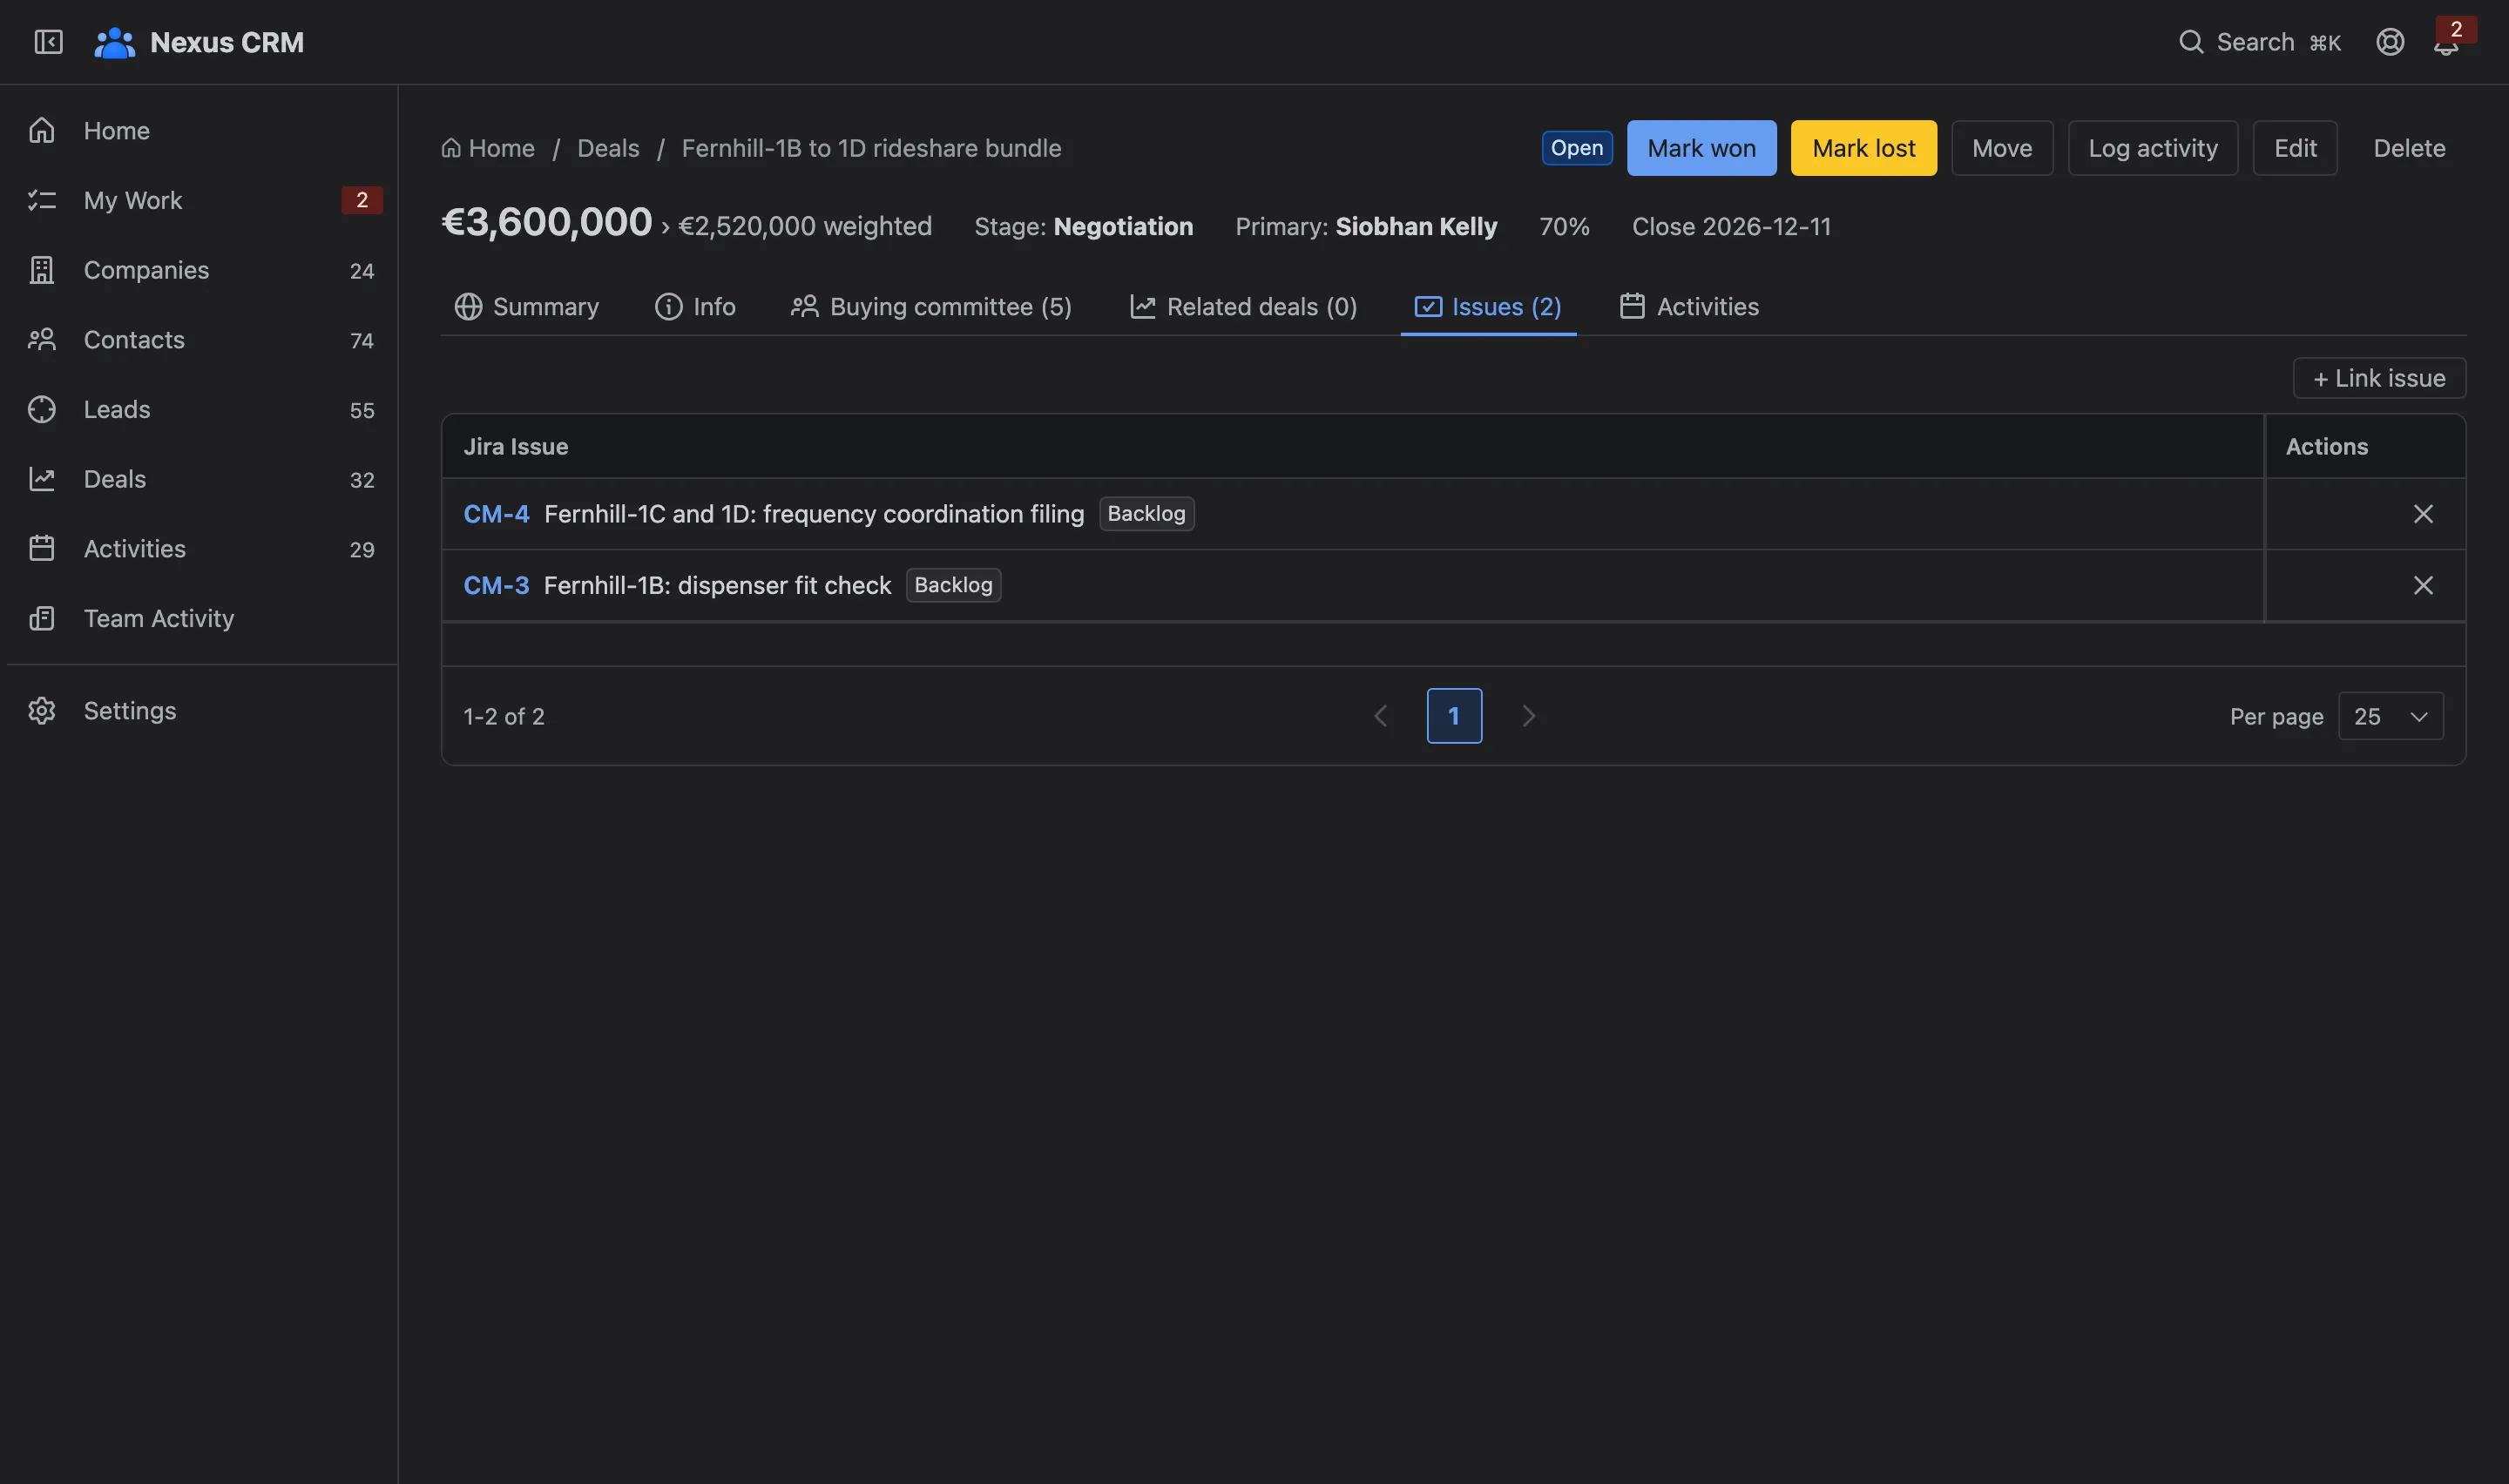The image size is (2509, 1484).
Task: Click the search magnifier icon
Action: (2191, 42)
